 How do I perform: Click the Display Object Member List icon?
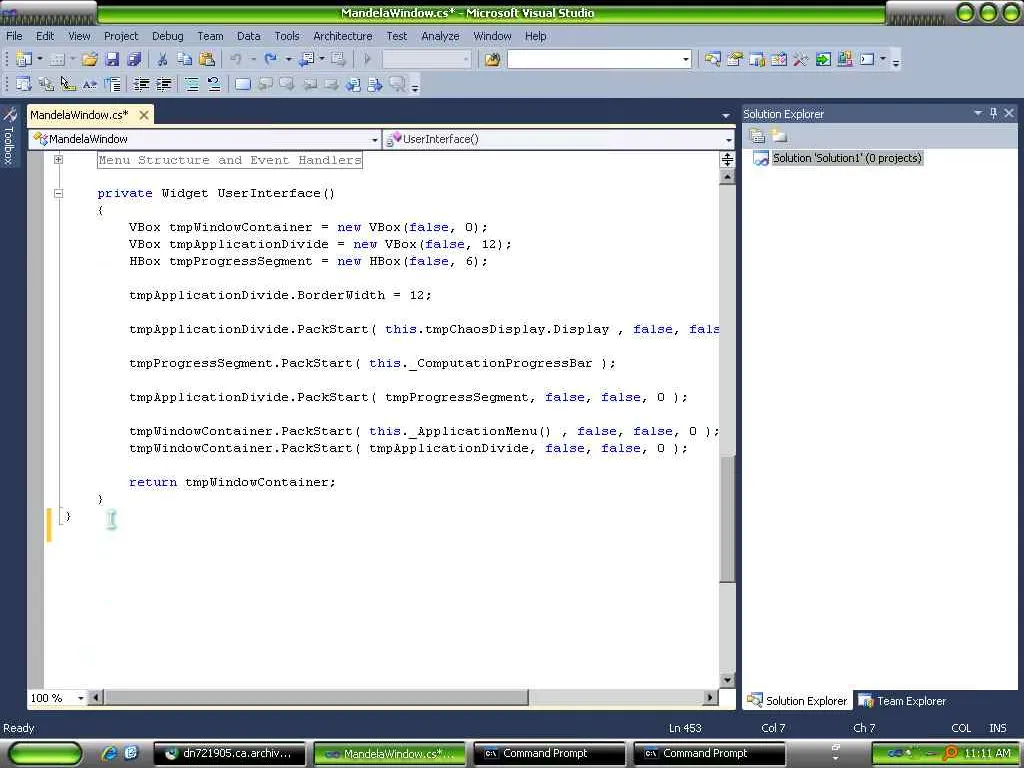coord(24,84)
